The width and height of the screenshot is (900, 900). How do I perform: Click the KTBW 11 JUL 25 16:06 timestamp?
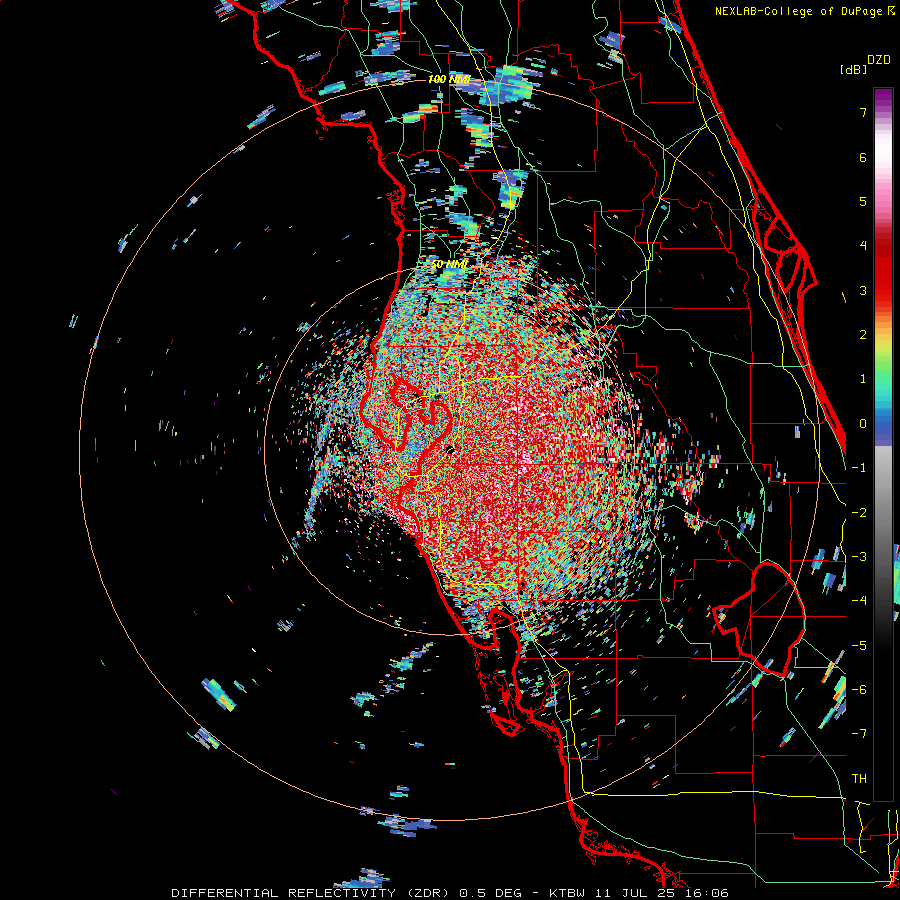coord(638,893)
